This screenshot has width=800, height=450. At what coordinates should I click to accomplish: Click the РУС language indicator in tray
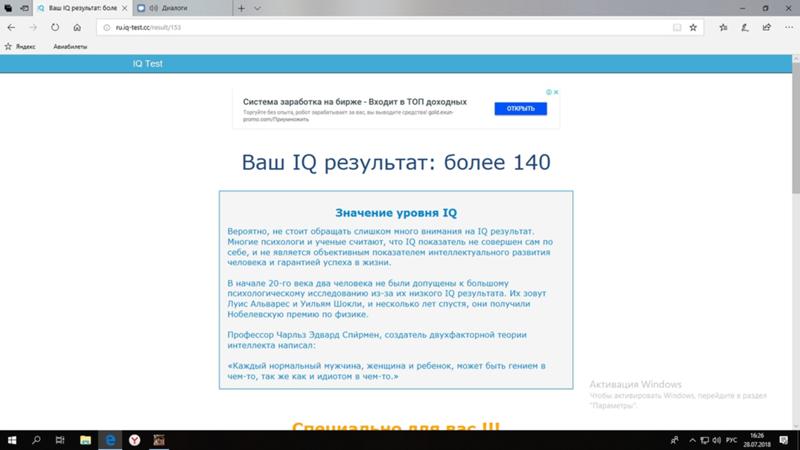pyautogui.click(x=732, y=439)
